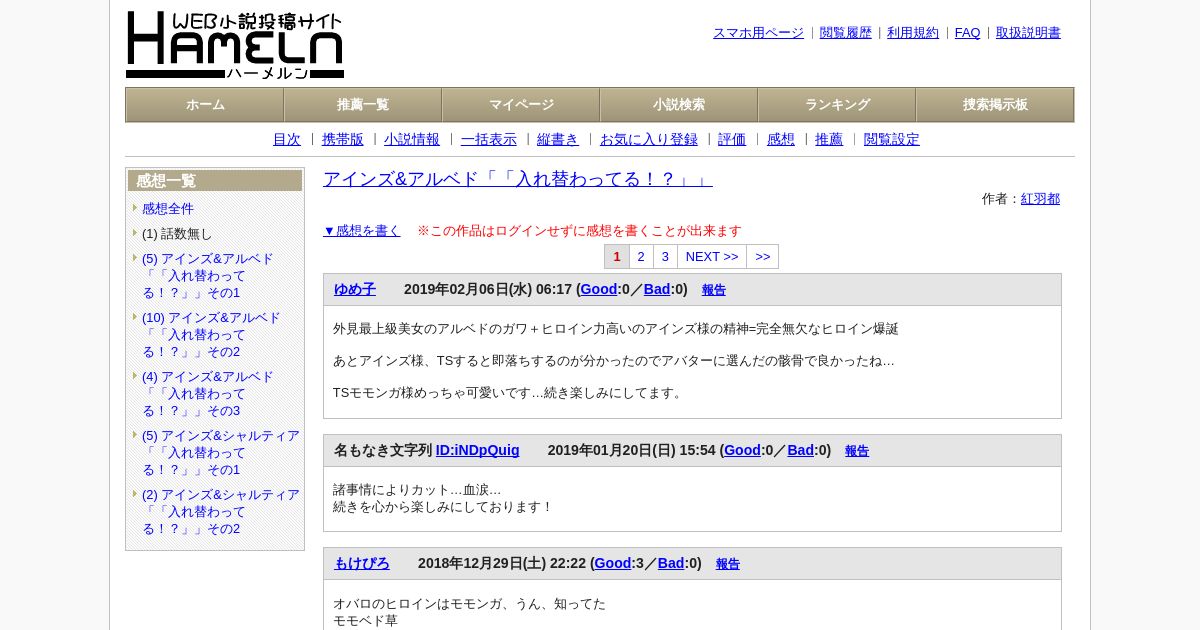Click the 一括表示 submenu link

pyautogui.click(x=489, y=140)
